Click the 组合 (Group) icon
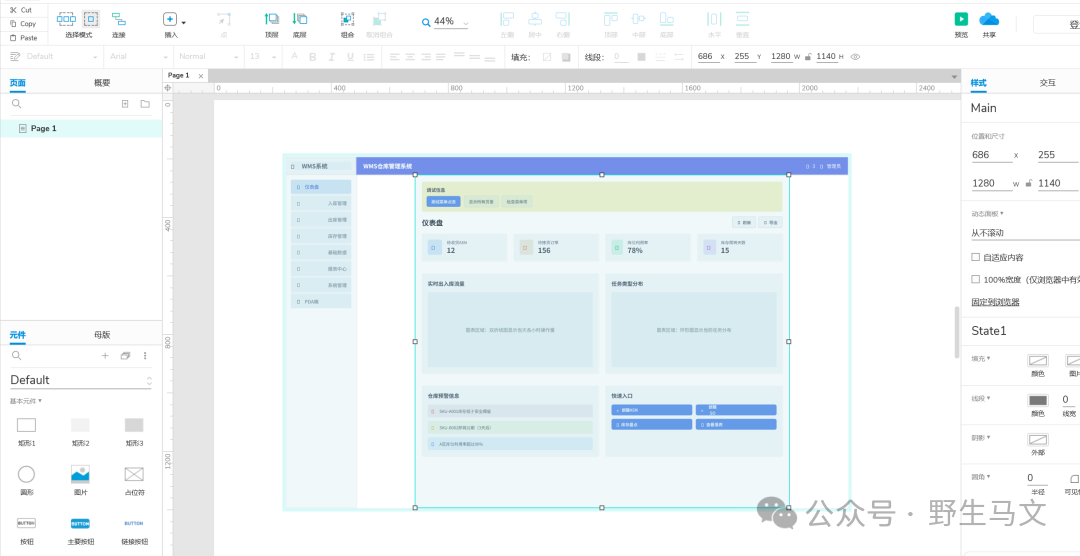The height and width of the screenshot is (556, 1080). click(x=347, y=19)
